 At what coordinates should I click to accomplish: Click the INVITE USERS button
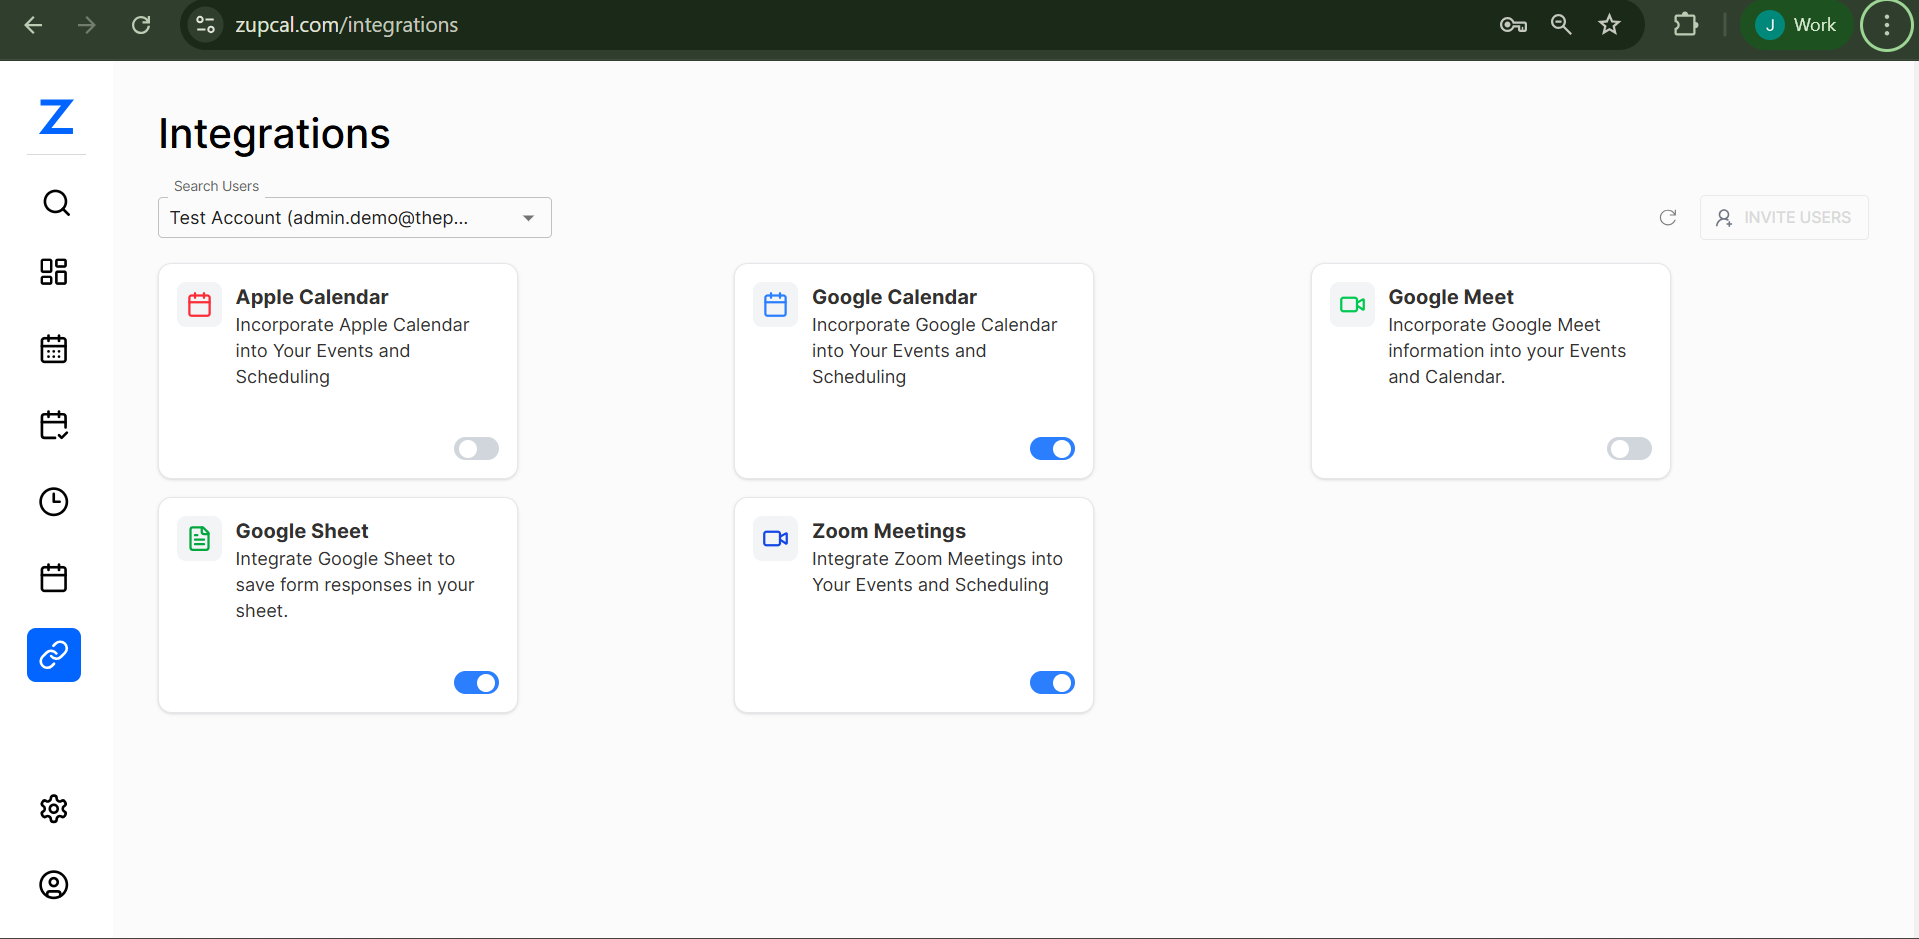point(1783,217)
